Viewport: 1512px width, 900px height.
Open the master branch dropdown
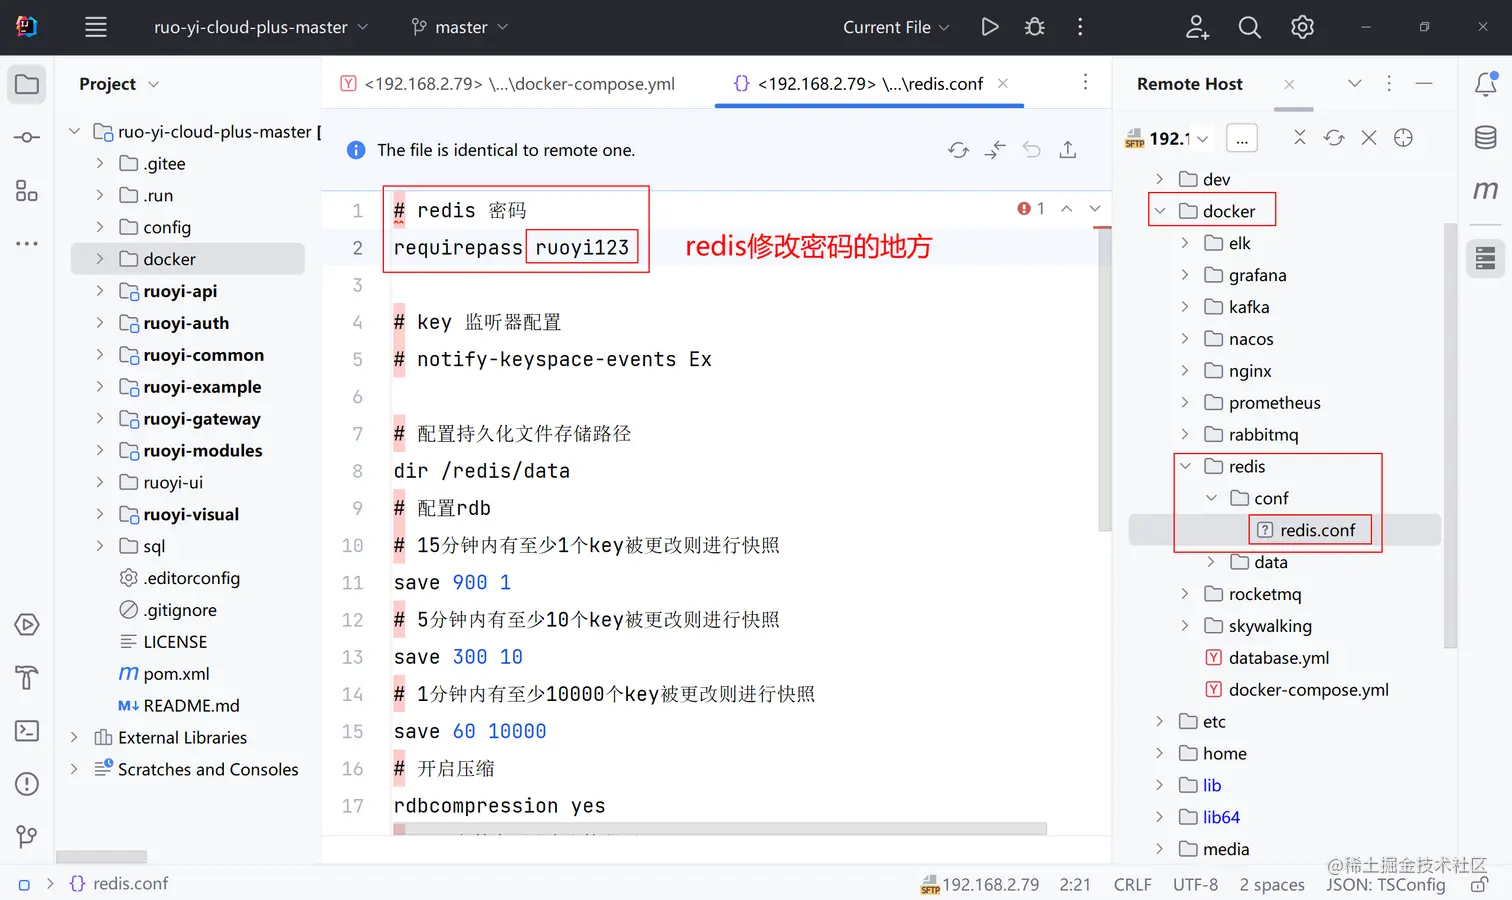pyautogui.click(x=460, y=27)
